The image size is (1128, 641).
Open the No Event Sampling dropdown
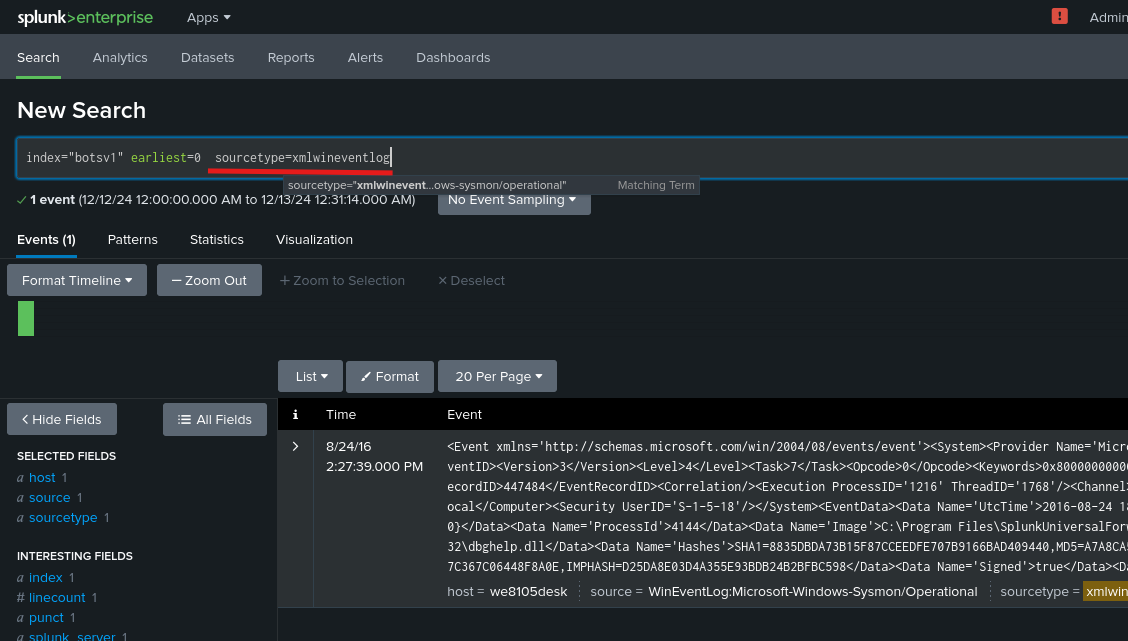514,200
